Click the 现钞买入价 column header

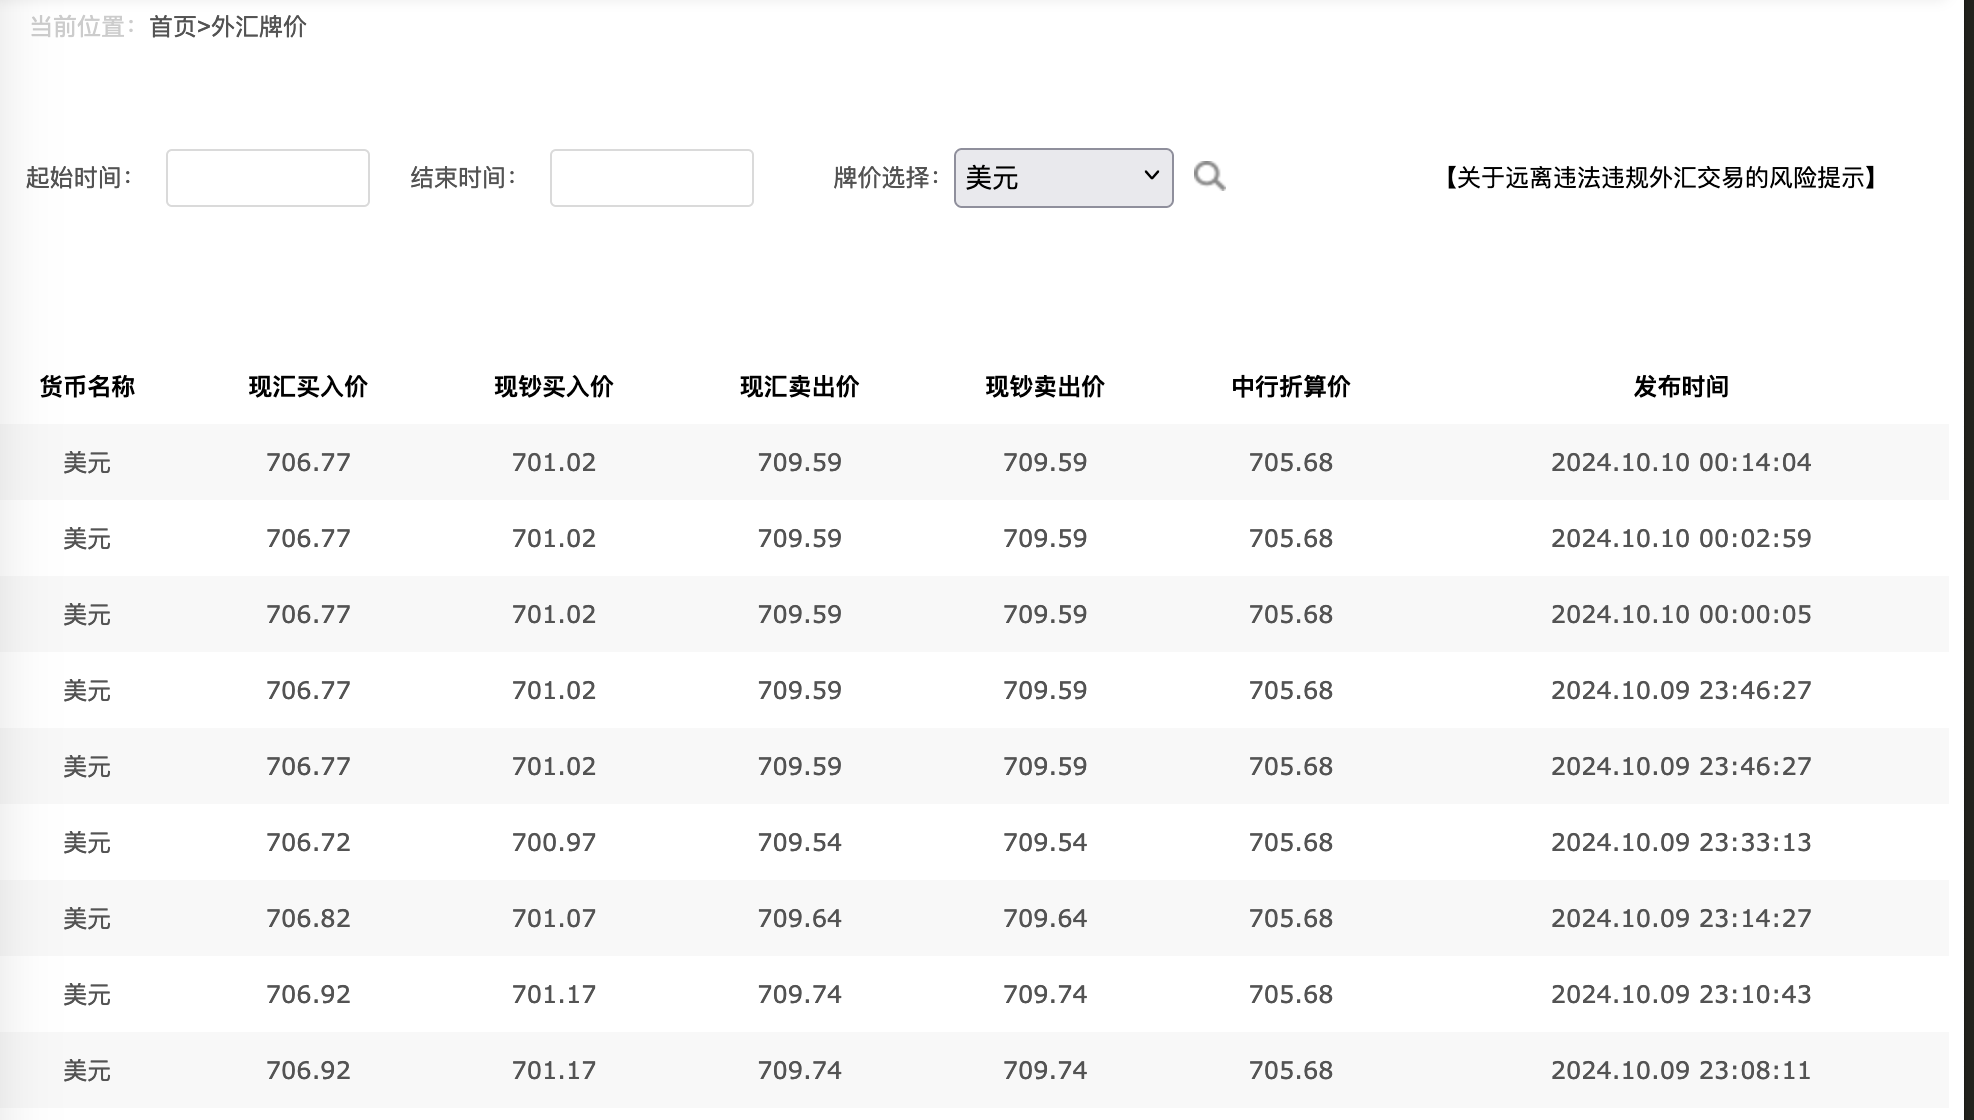(x=553, y=387)
